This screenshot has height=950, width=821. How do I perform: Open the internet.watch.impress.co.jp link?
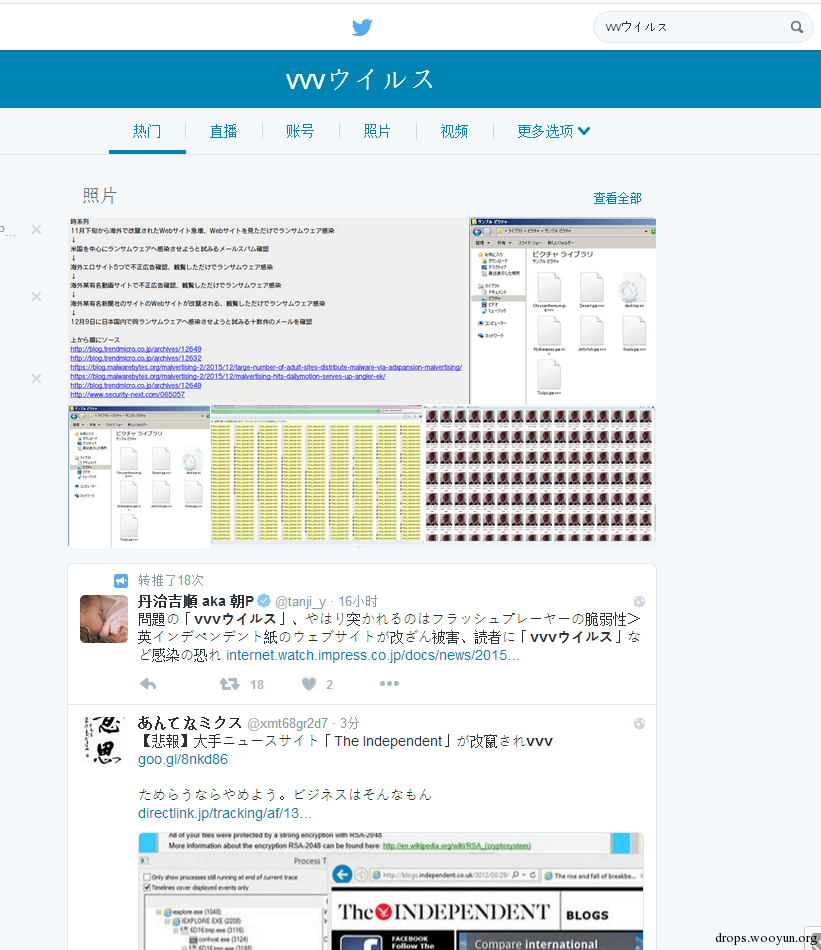coord(373,656)
